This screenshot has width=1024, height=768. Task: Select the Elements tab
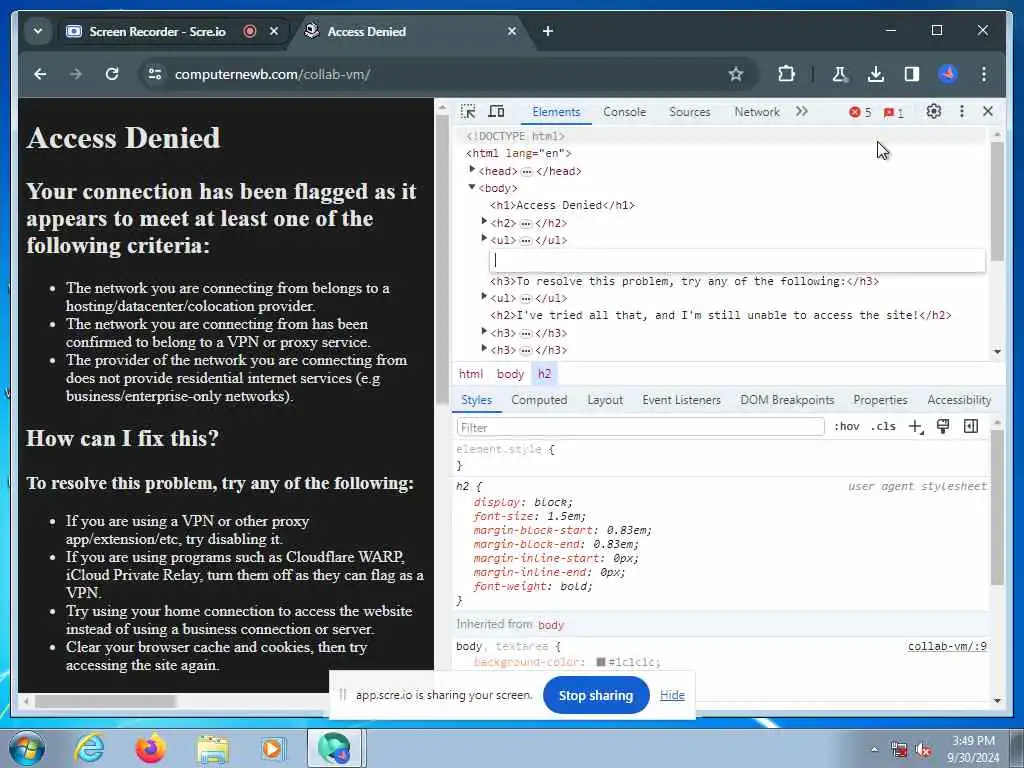(556, 112)
